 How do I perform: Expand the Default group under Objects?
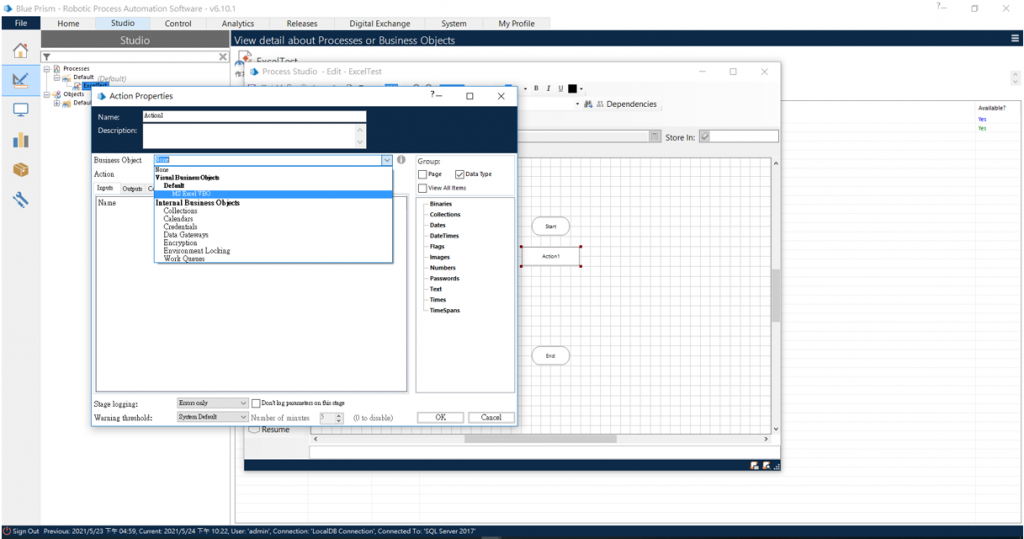pos(57,103)
